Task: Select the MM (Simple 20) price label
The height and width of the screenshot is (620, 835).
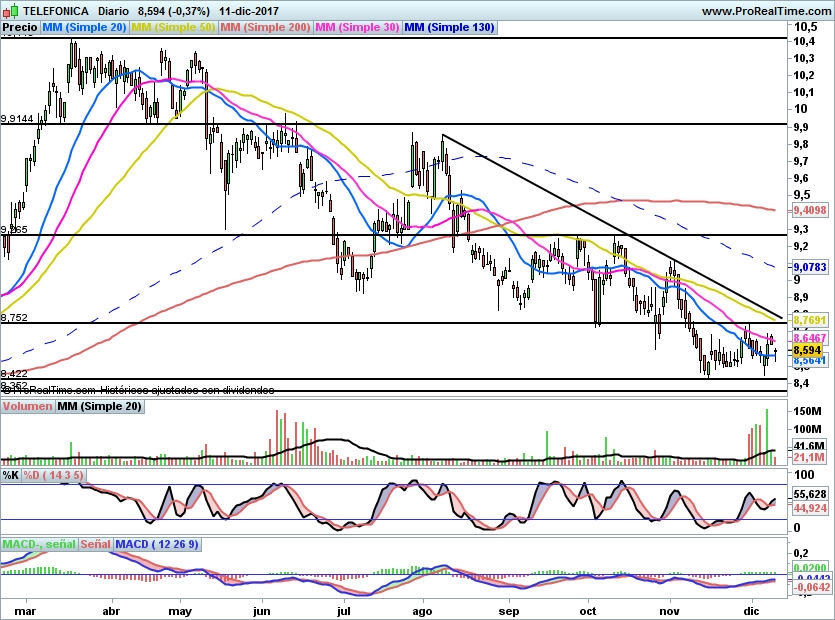Action: click(x=84, y=27)
